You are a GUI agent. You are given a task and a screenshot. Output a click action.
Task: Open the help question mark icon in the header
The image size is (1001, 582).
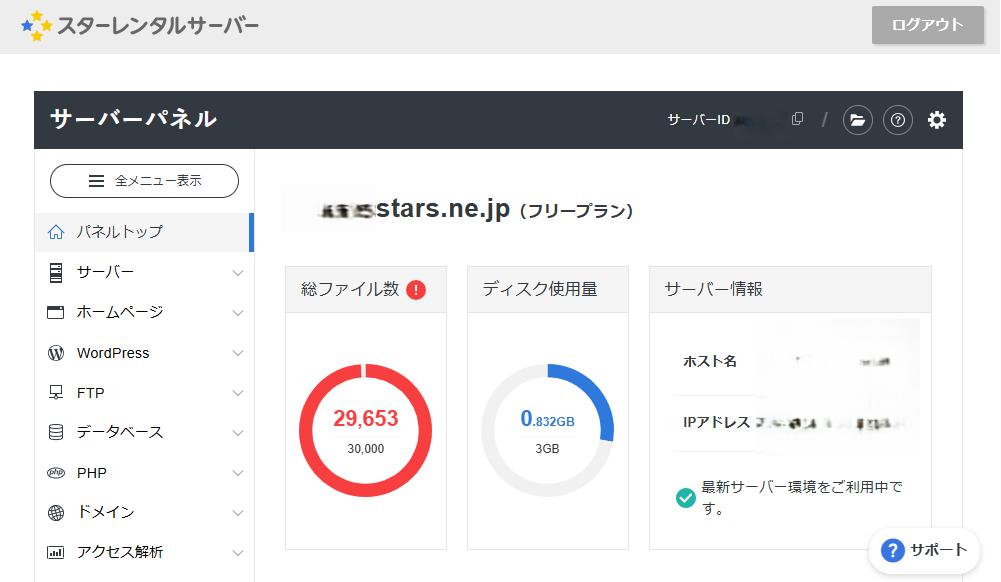(x=898, y=120)
